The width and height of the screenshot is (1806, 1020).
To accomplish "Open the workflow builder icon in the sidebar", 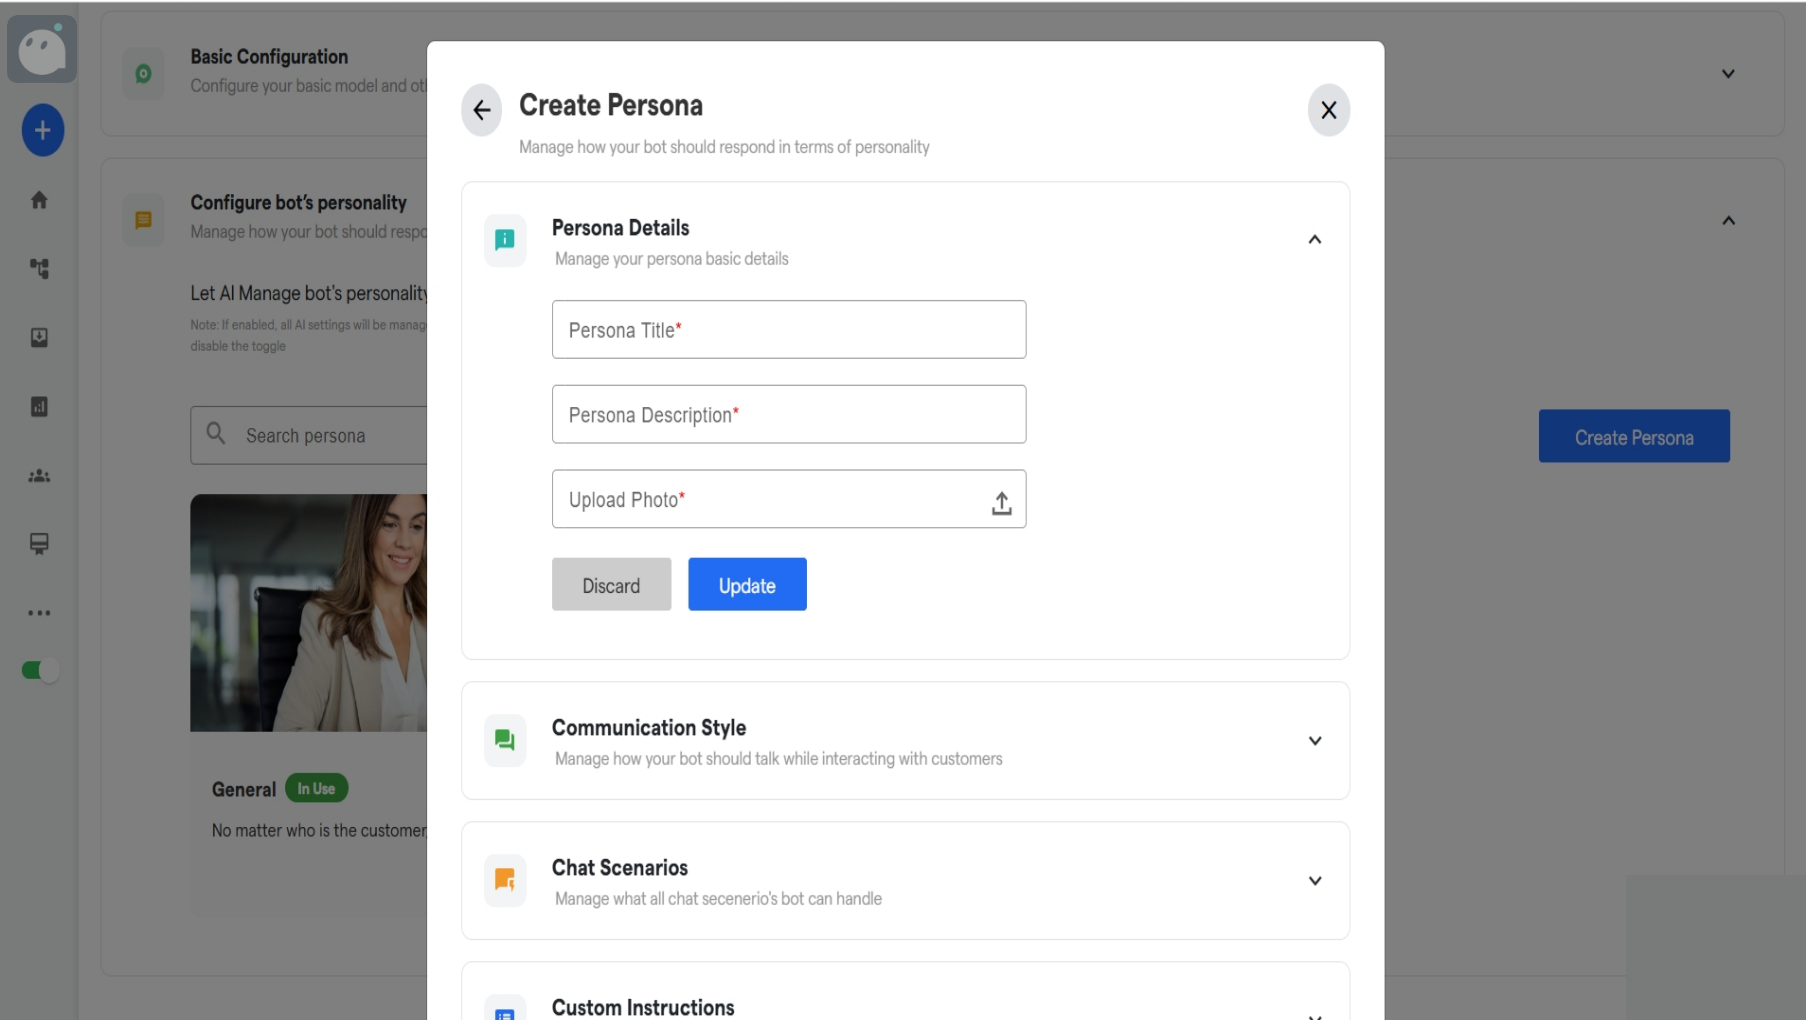I will (x=40, y=269).
